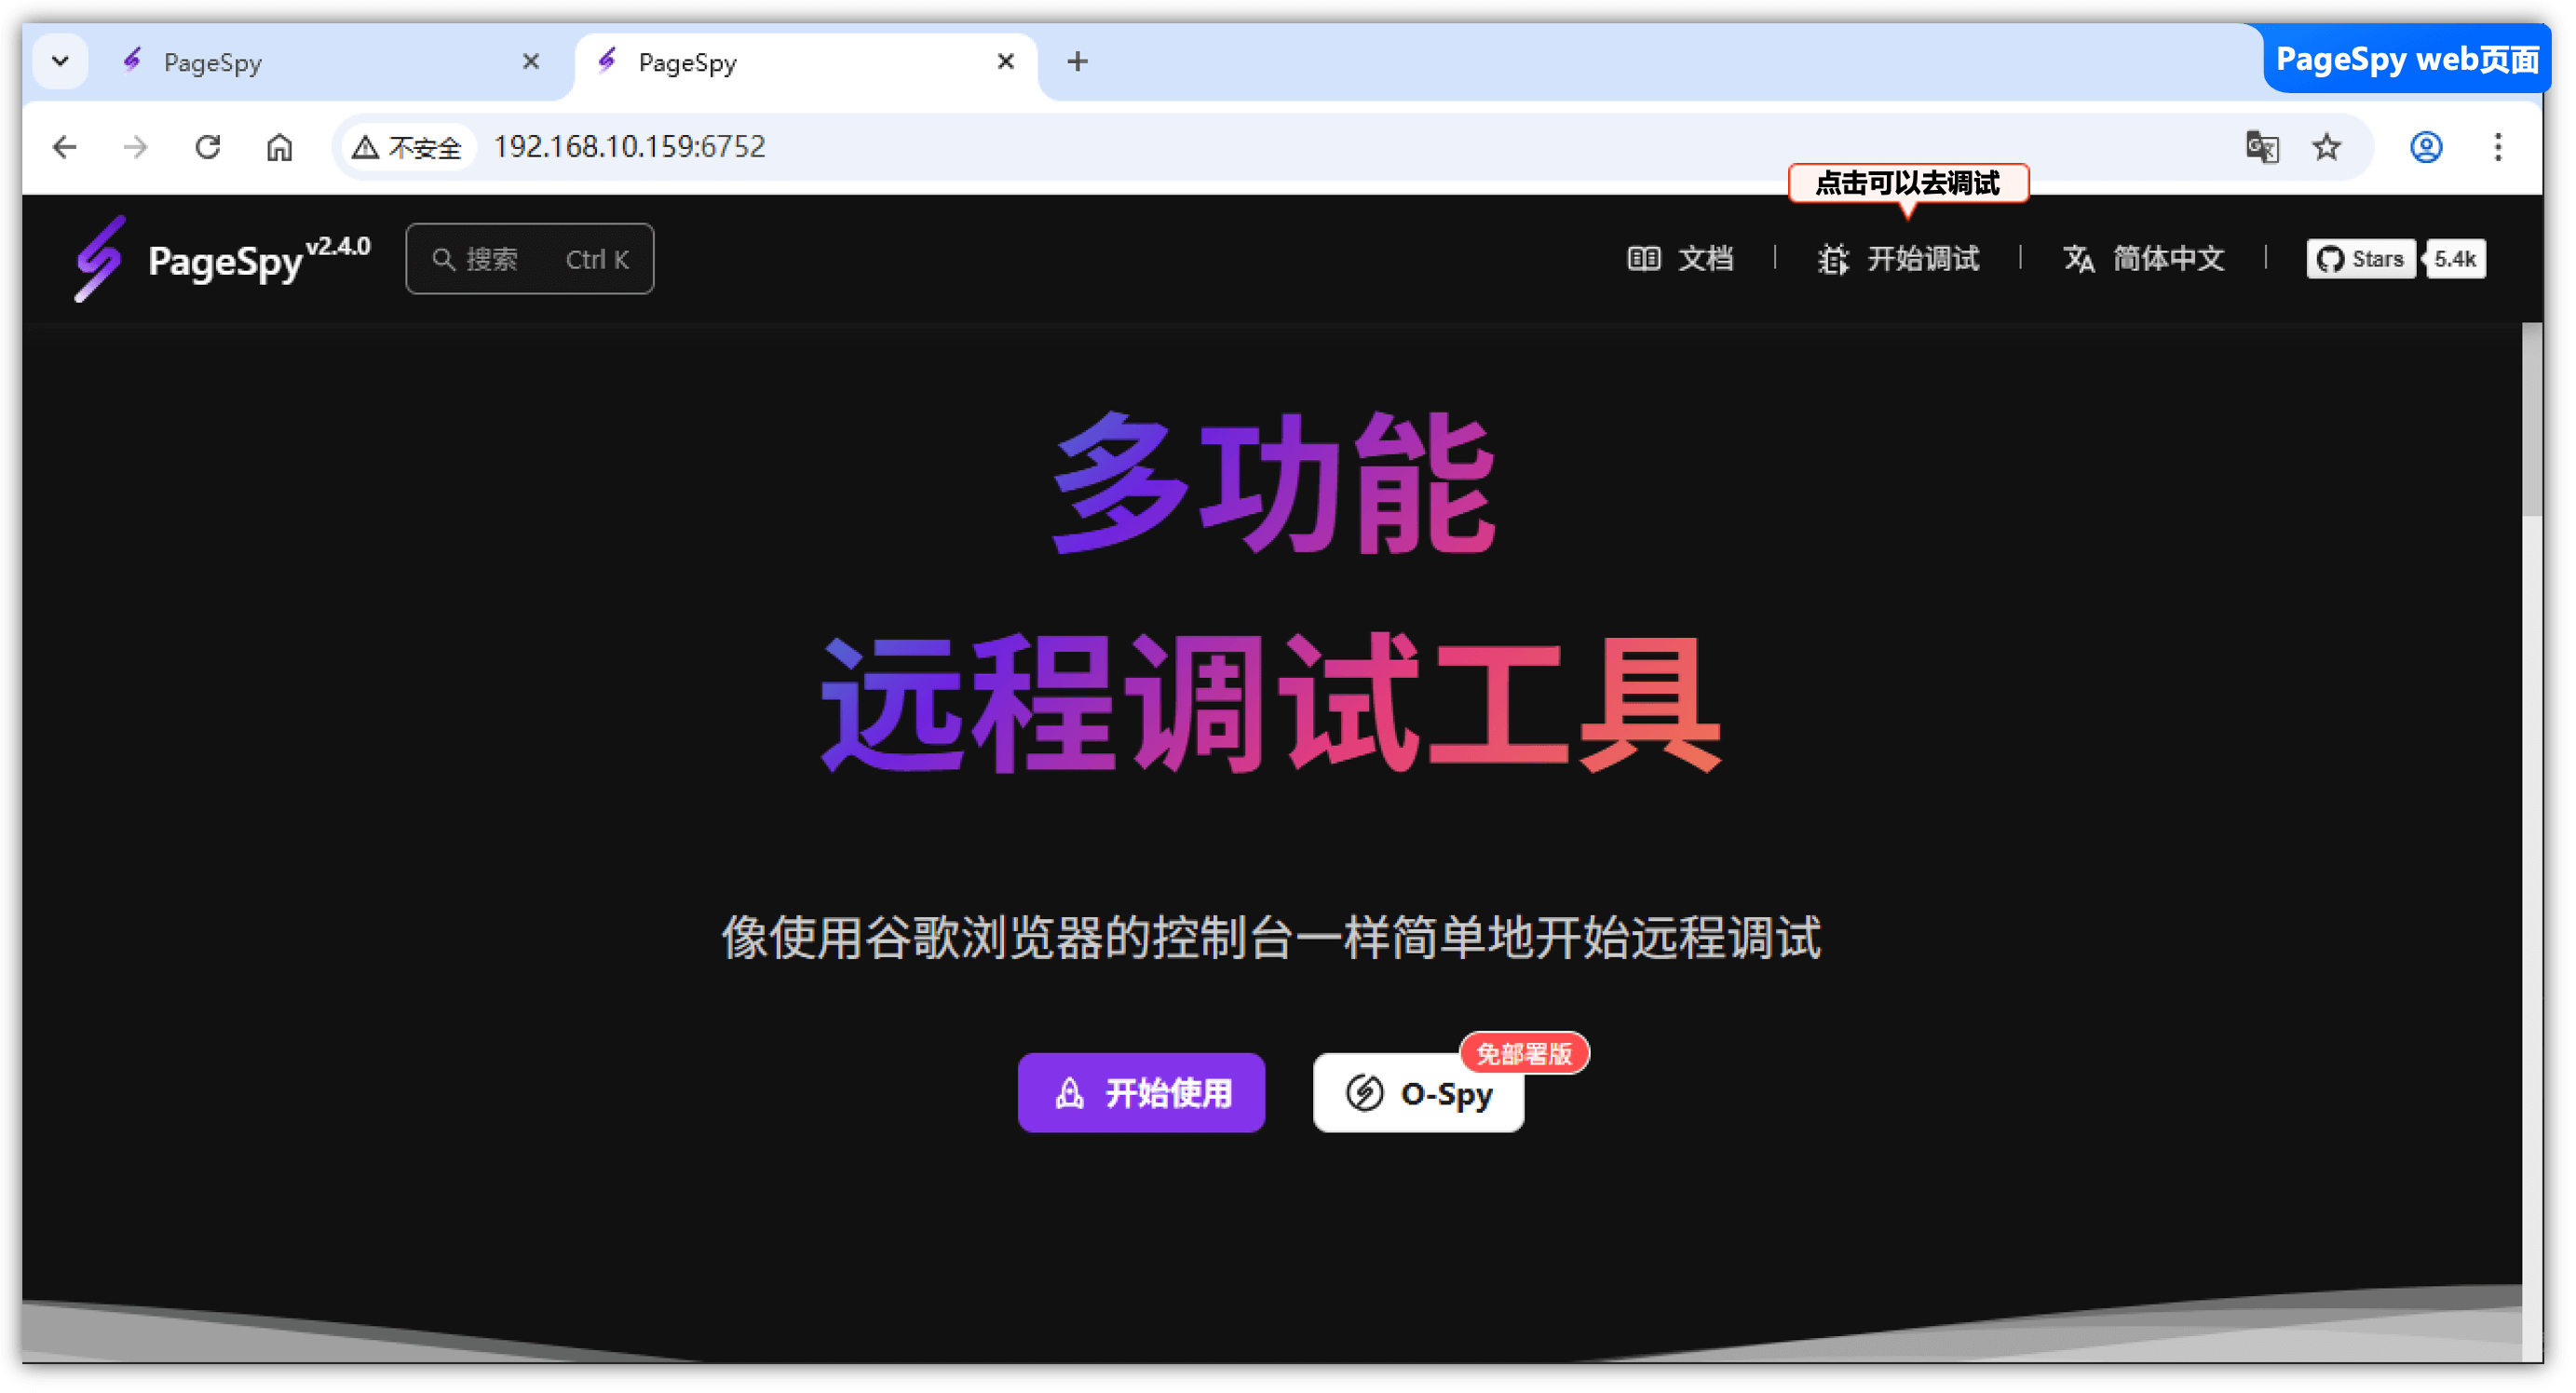This screenshot has width=2576, height=1393.
Task: Click the bug icon for 开始调试
Action: coord(1832,259)
